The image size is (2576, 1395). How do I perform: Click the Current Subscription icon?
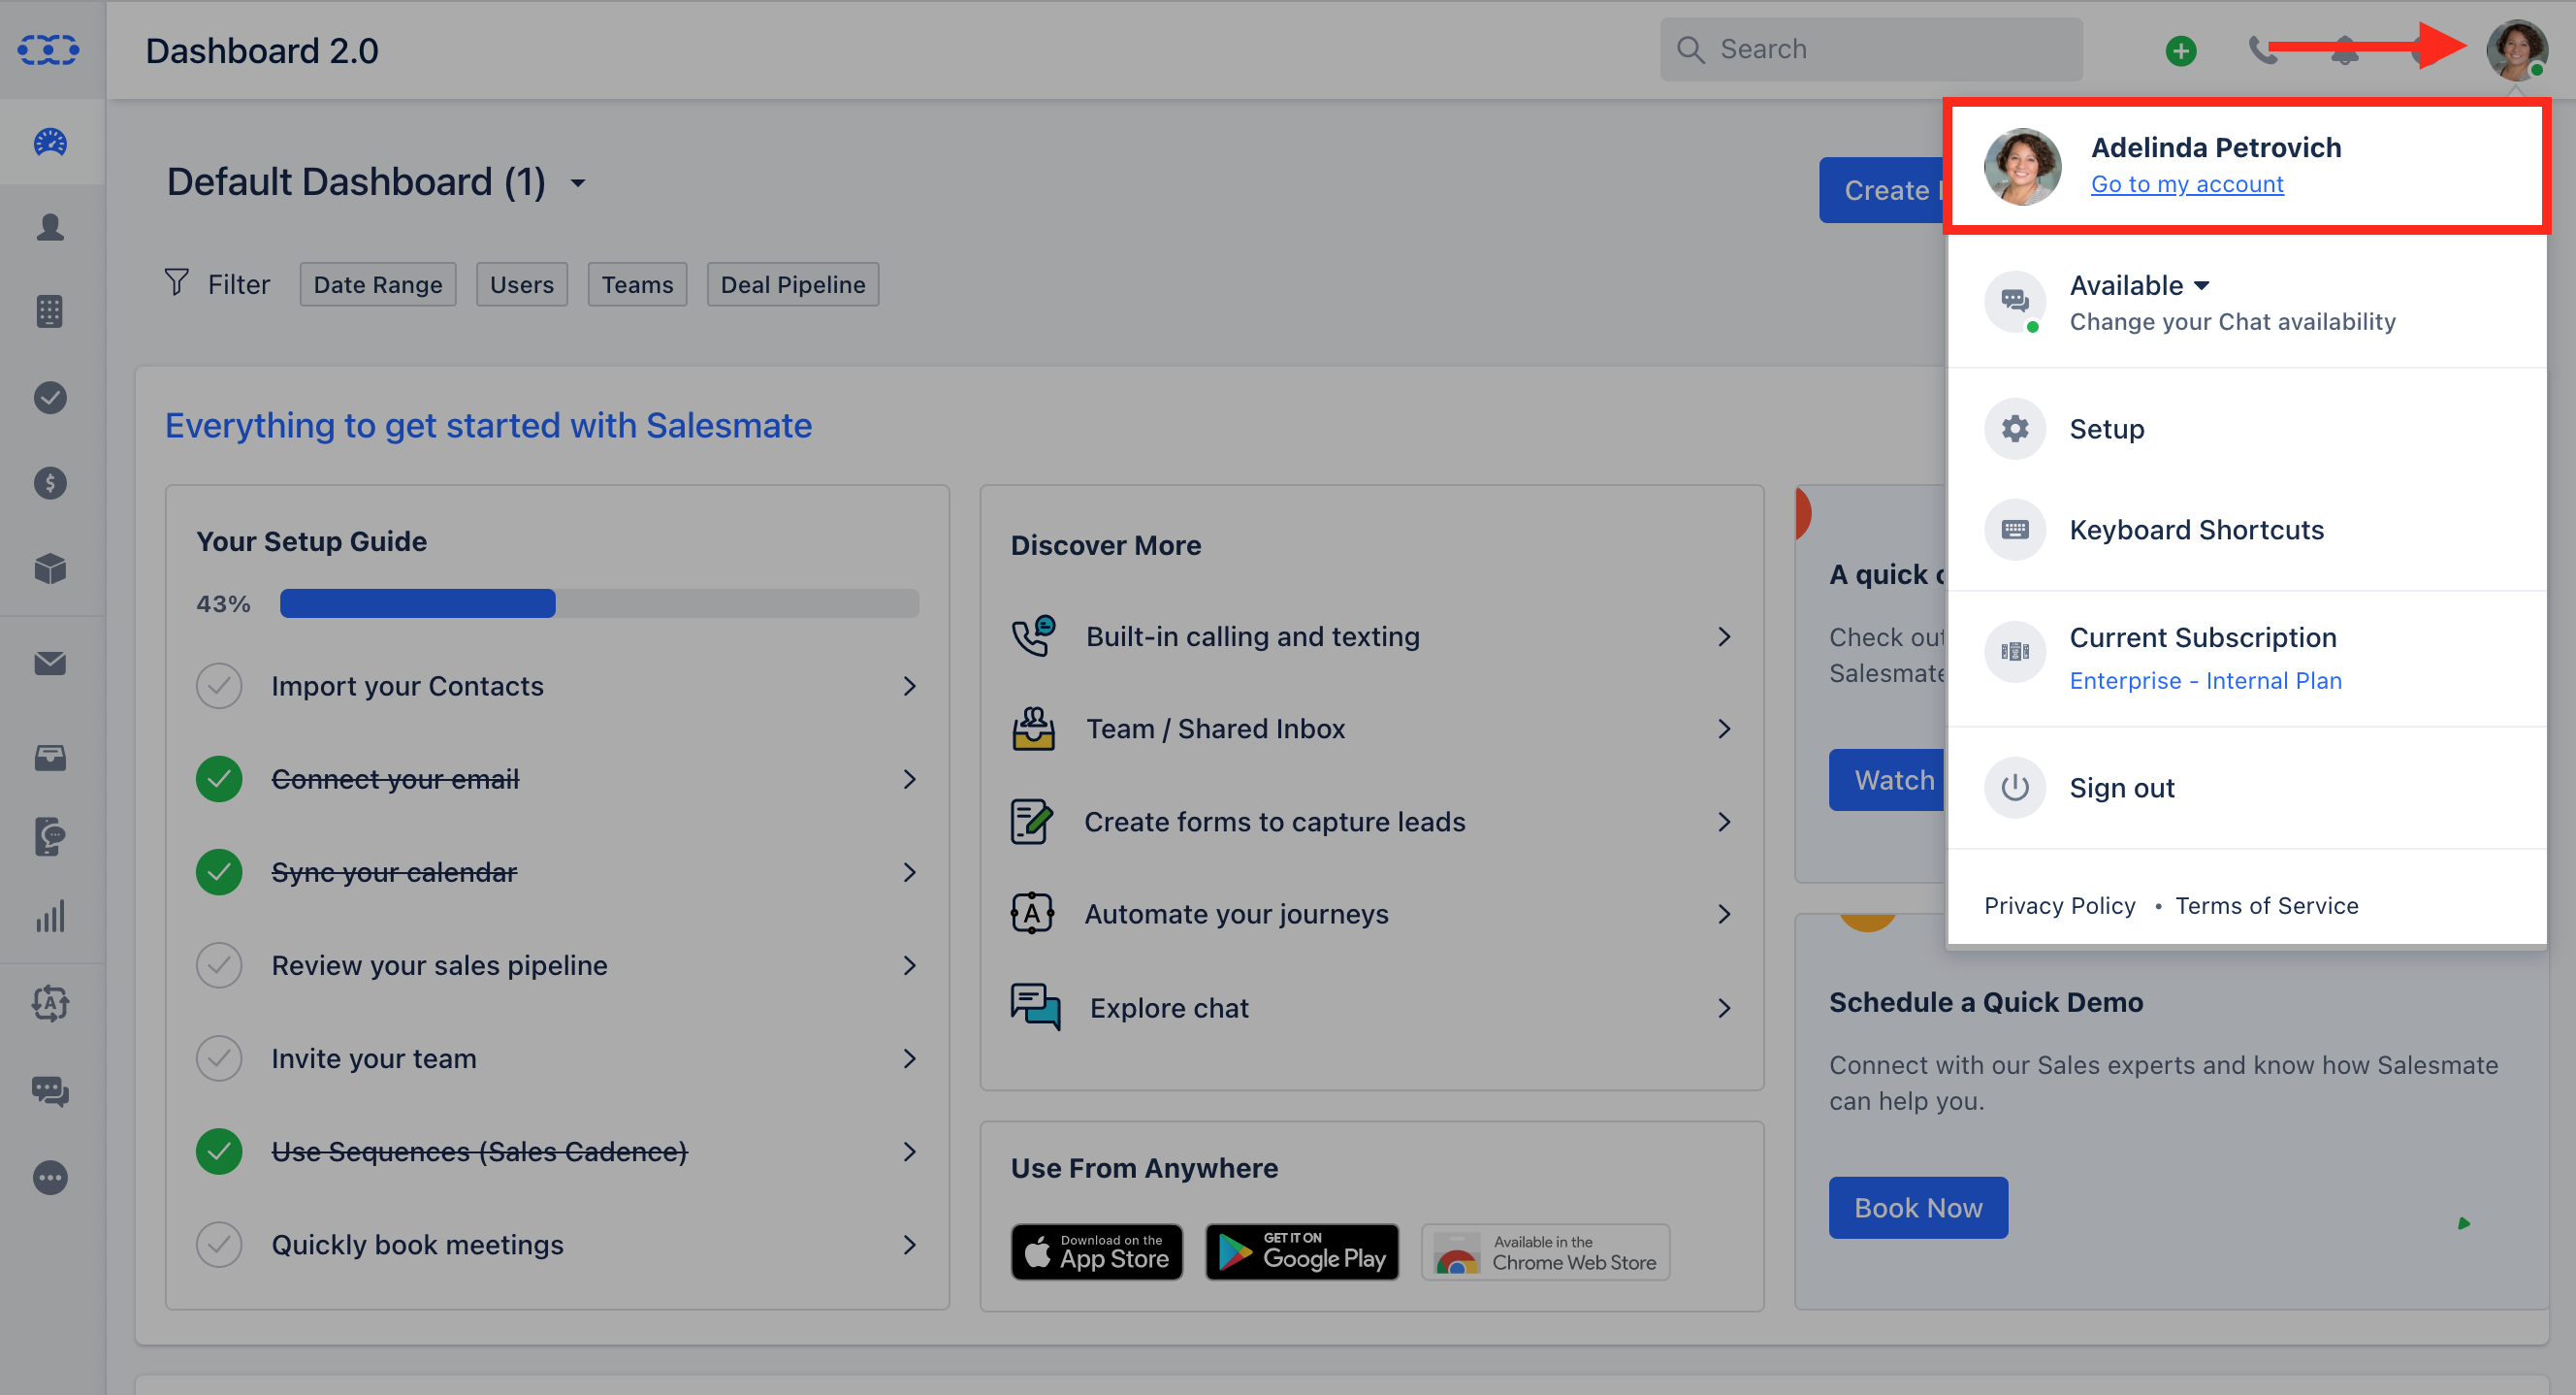2015,652
